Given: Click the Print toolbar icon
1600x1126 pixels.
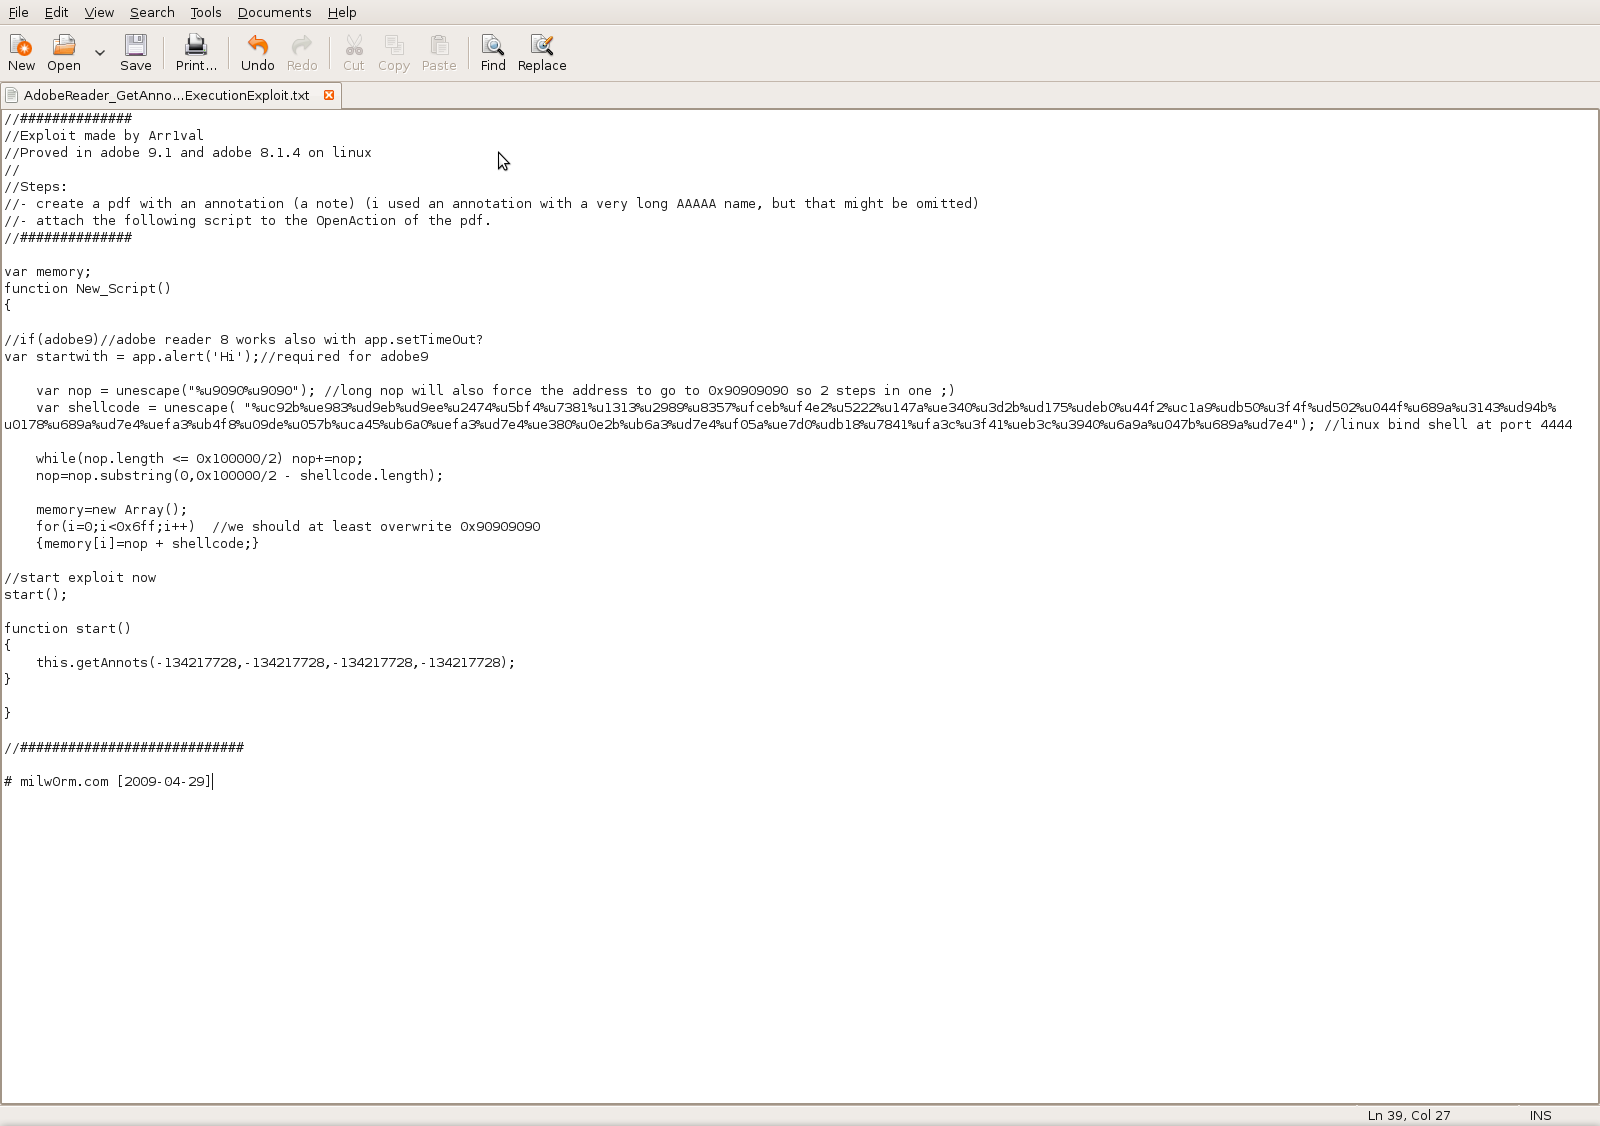Looking at the screenshot, I should pyautogui.click(x=196, y=53).
